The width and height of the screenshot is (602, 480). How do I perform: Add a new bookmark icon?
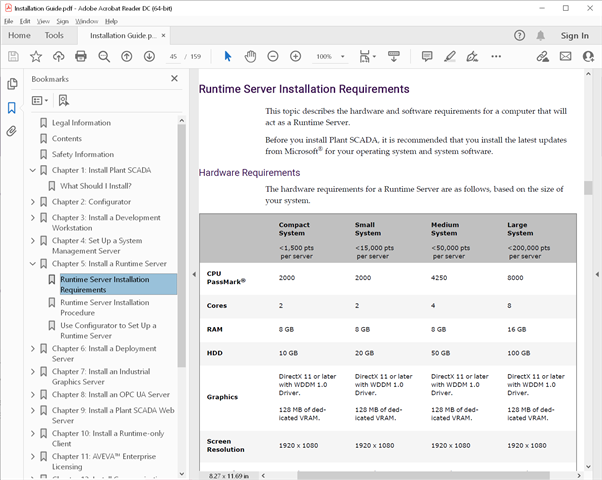[63, 101]
